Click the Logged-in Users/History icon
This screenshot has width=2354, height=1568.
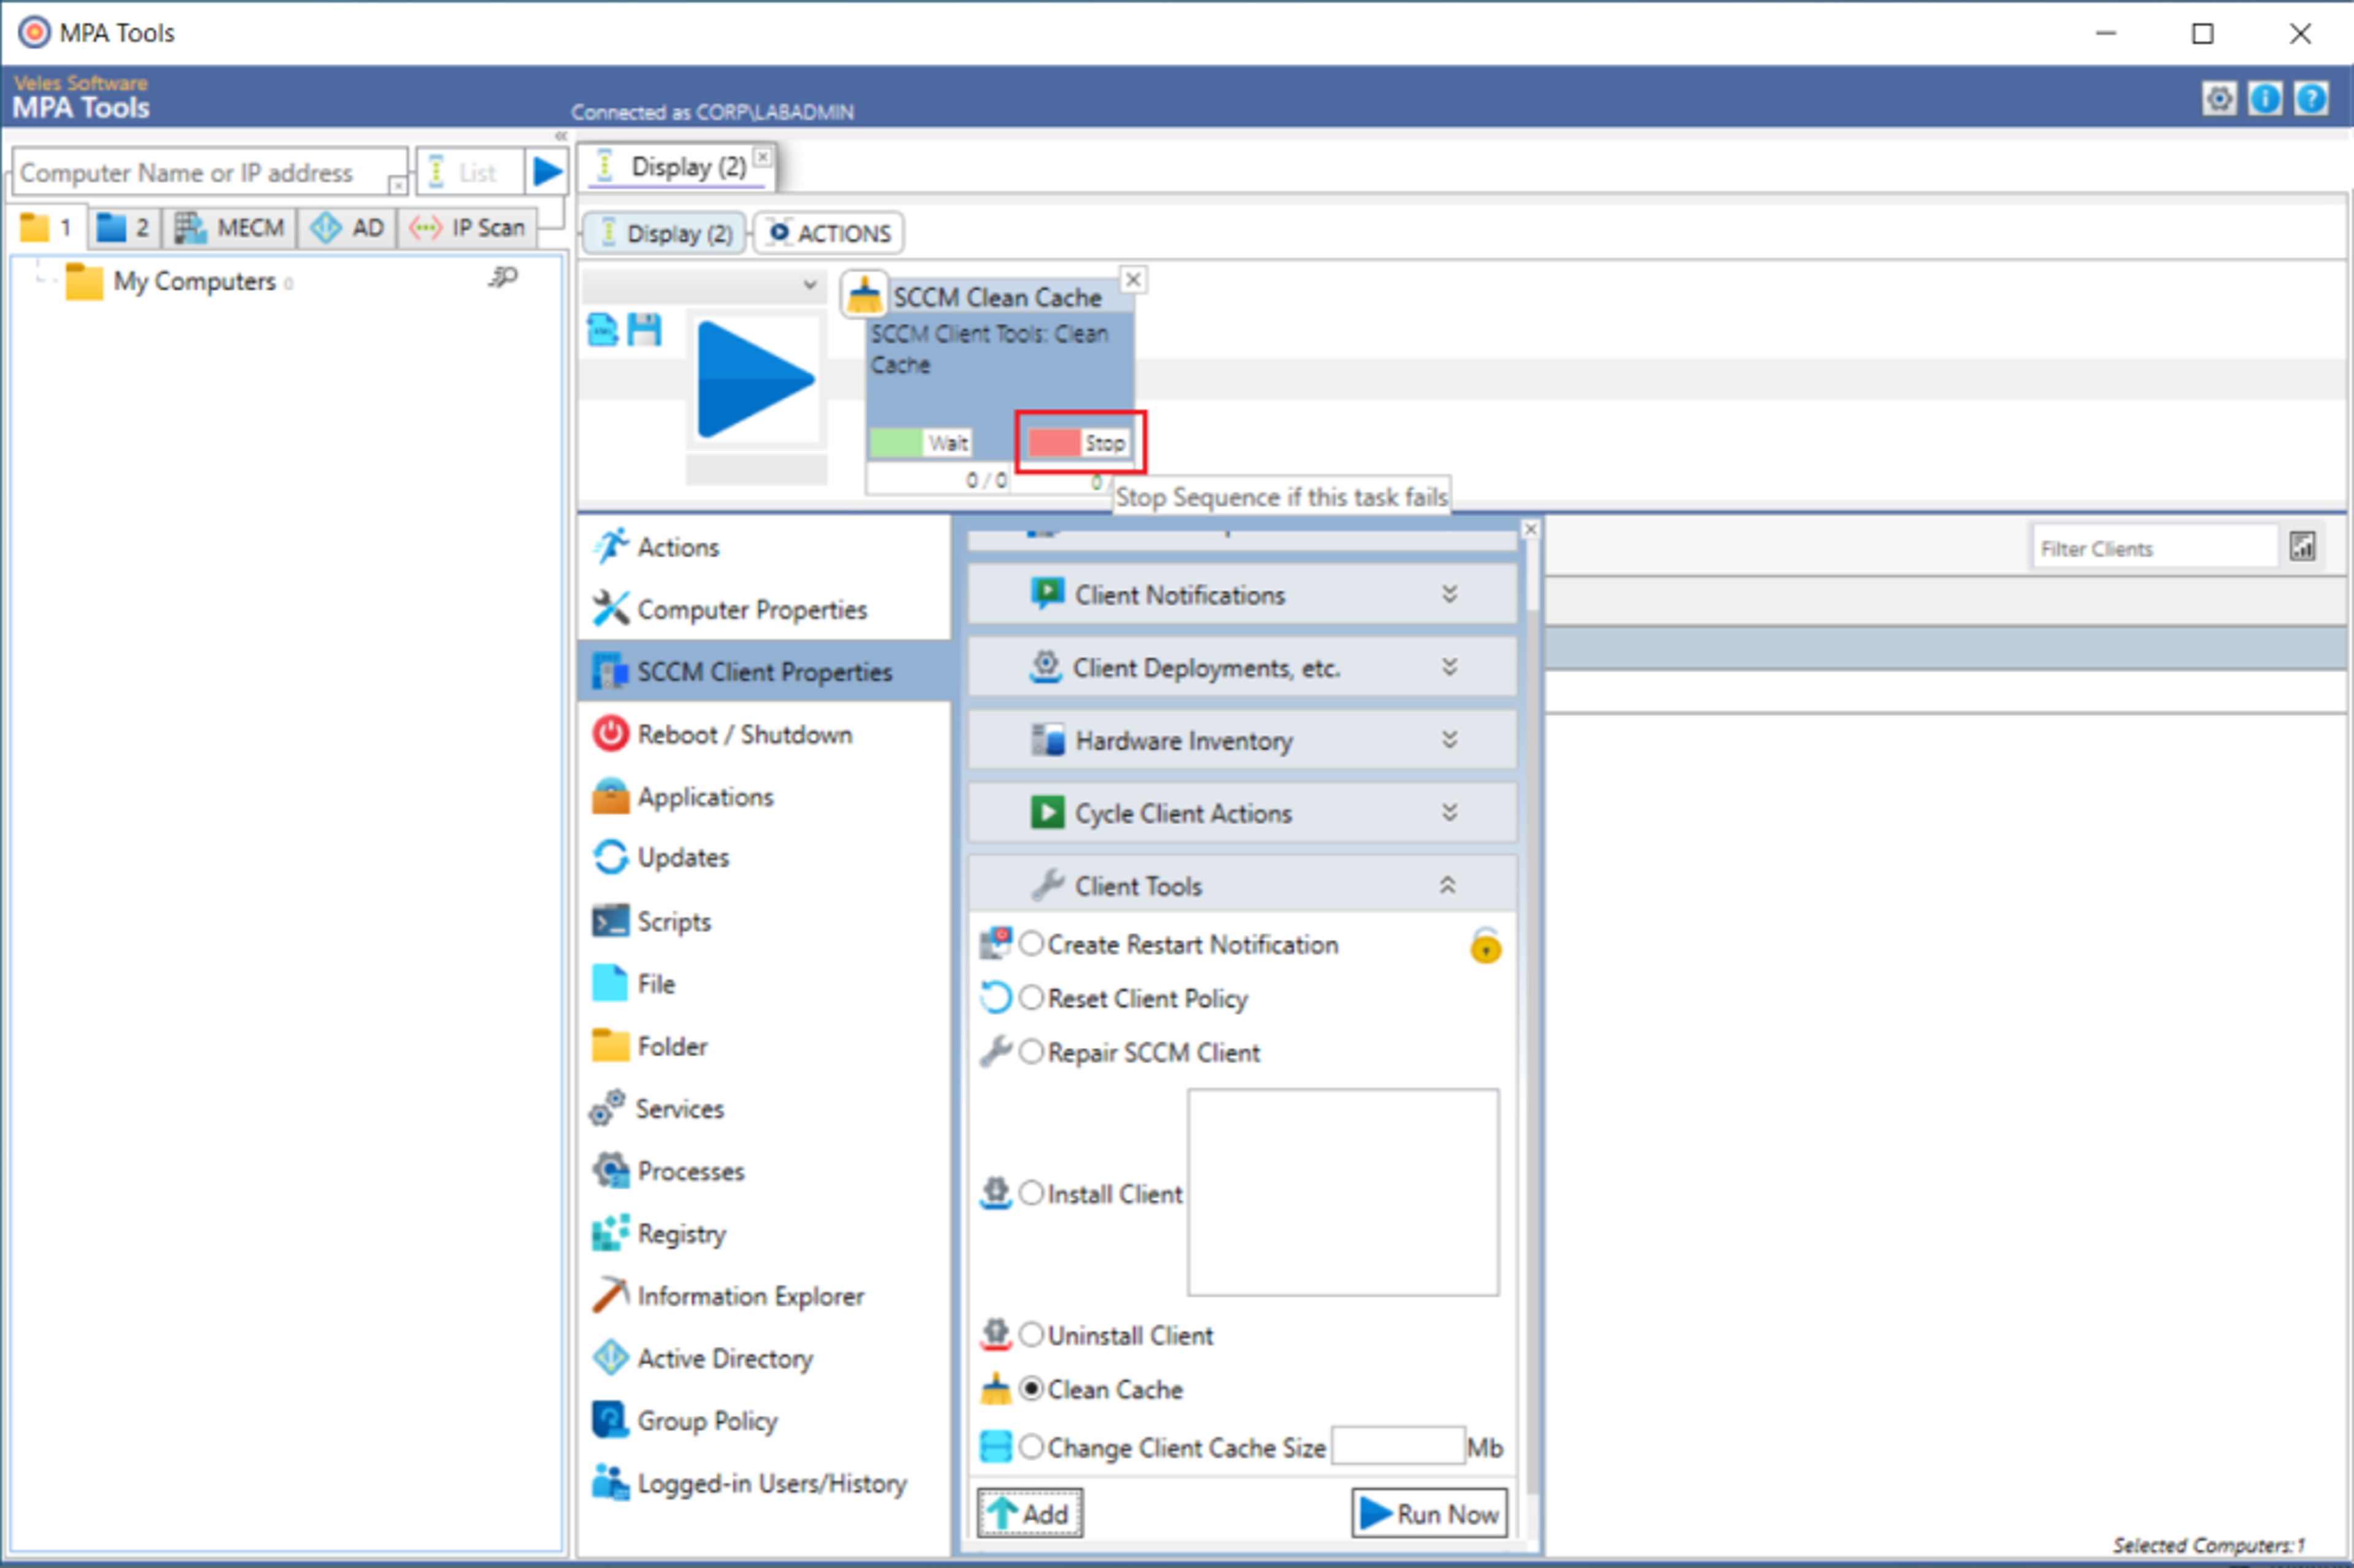[610, 1483]
